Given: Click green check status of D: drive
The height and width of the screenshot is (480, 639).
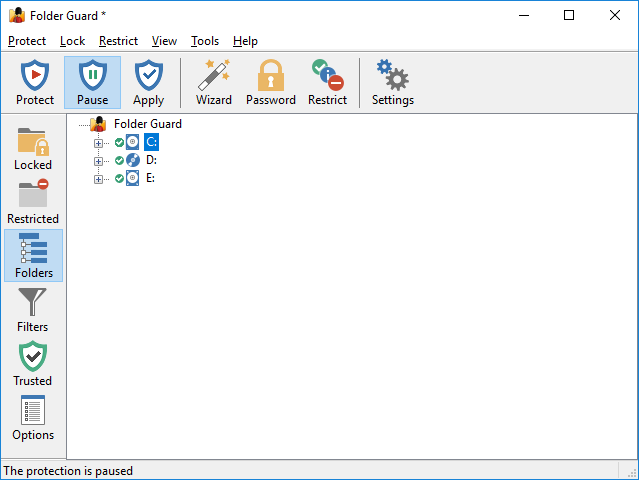Looking at the screenshot, I should pyautogui.click(x=119, y=160).
